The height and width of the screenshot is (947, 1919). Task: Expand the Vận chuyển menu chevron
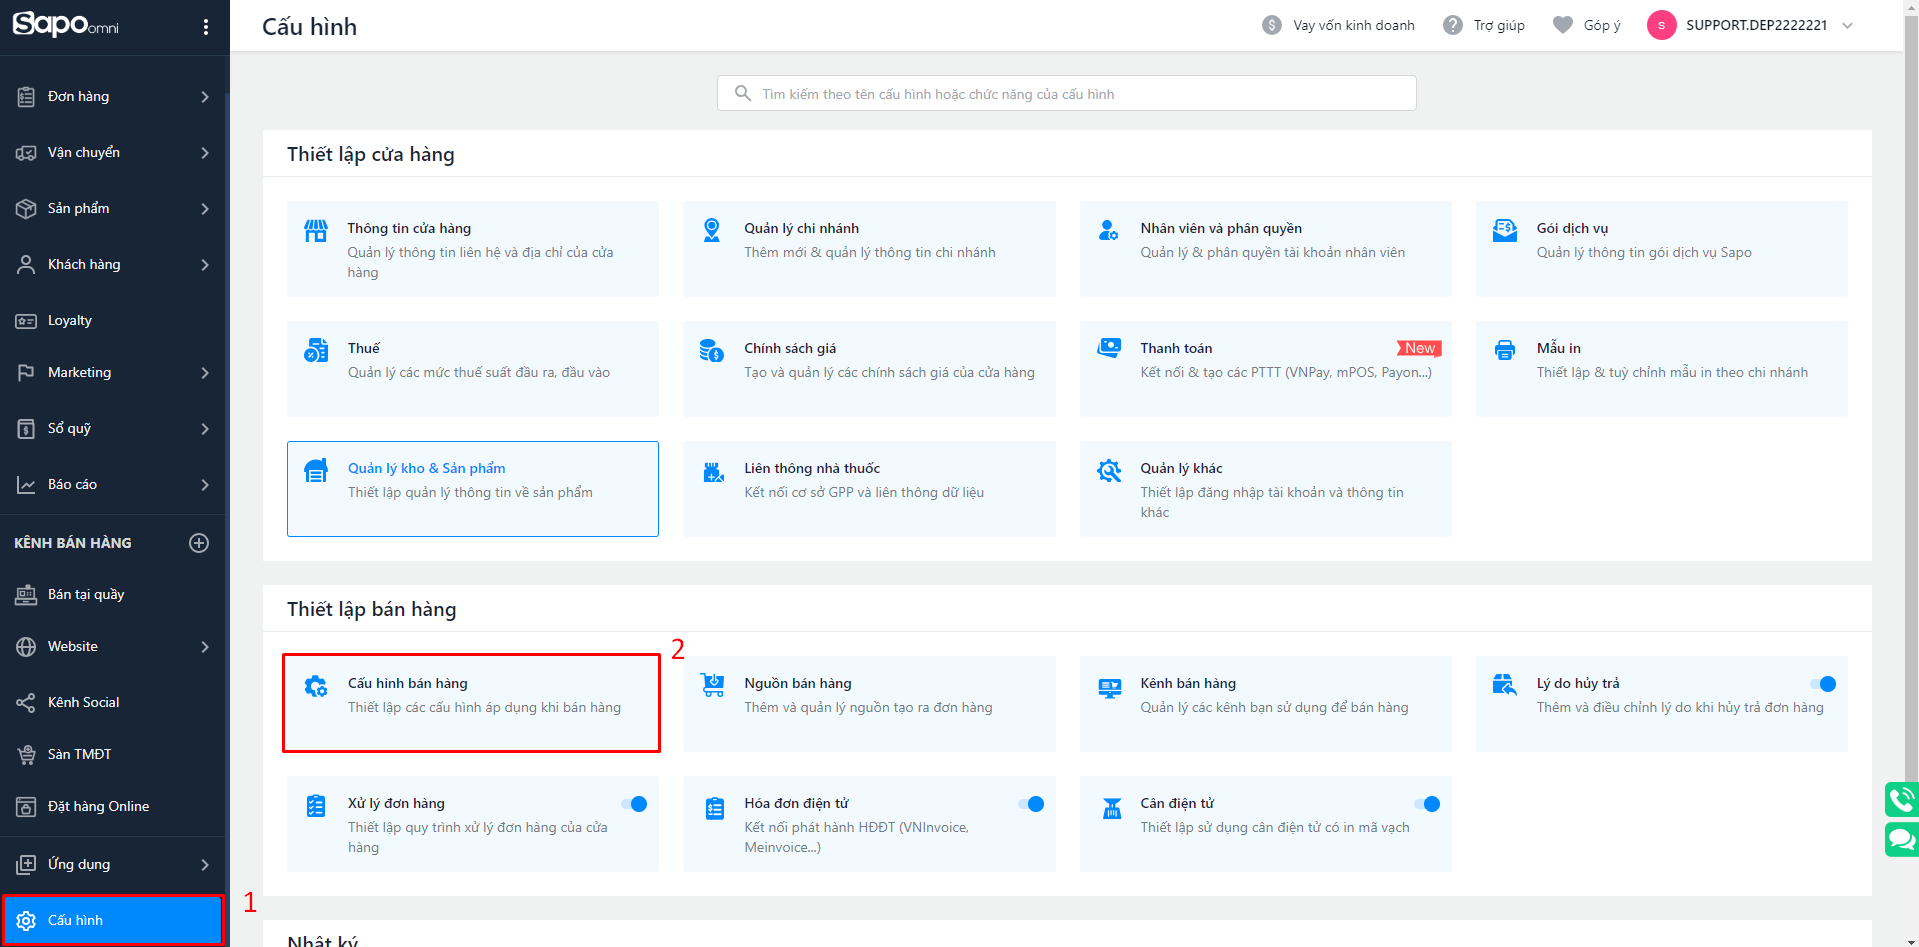205,153
